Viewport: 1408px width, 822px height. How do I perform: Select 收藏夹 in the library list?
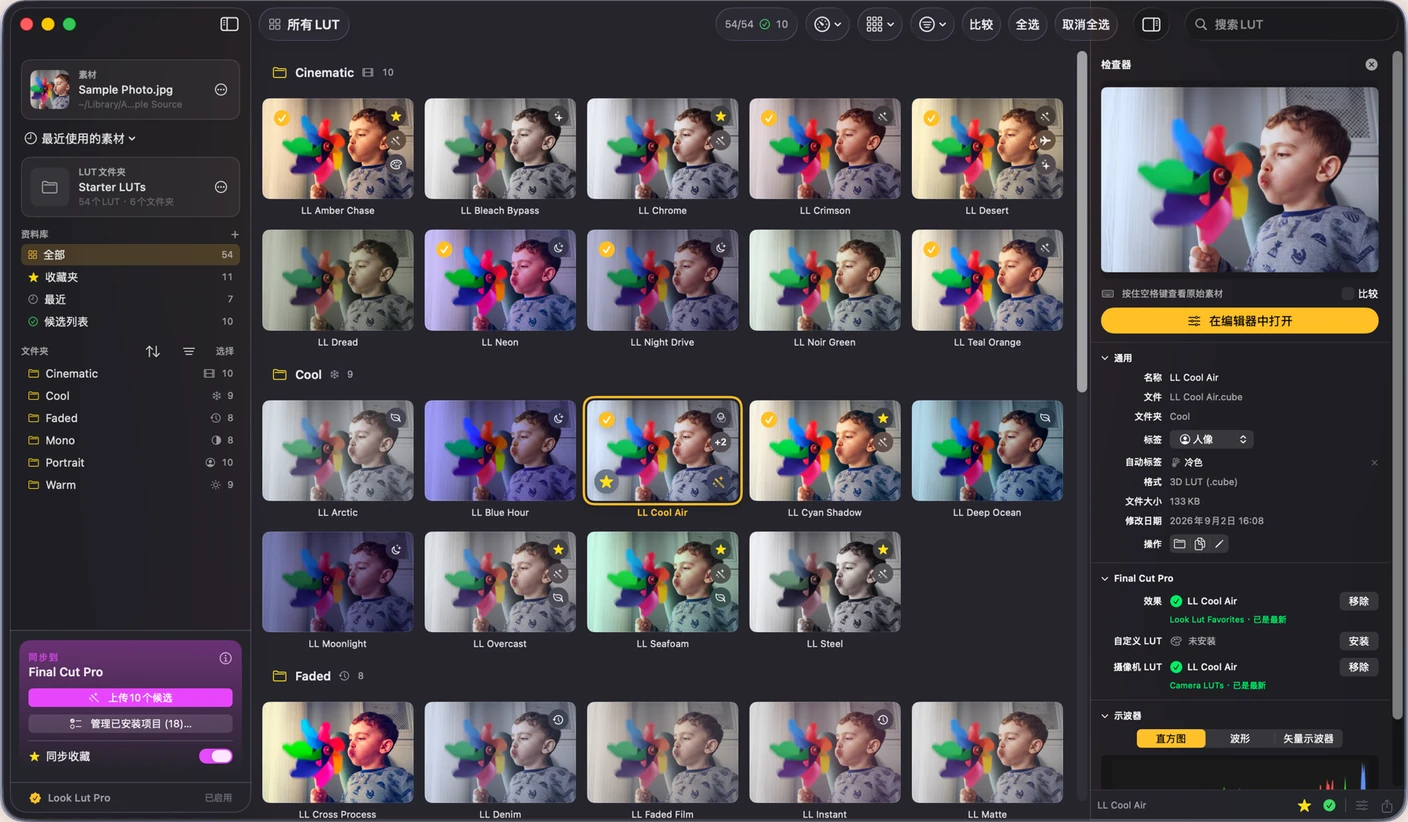click(x=130, y=277)
